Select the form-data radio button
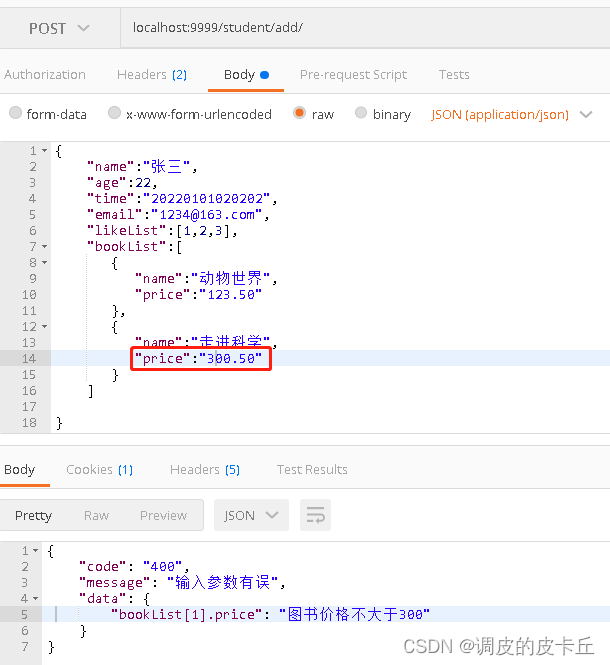Screen dimensions: 610x665 pyautogui.click(x=15, y=113)
